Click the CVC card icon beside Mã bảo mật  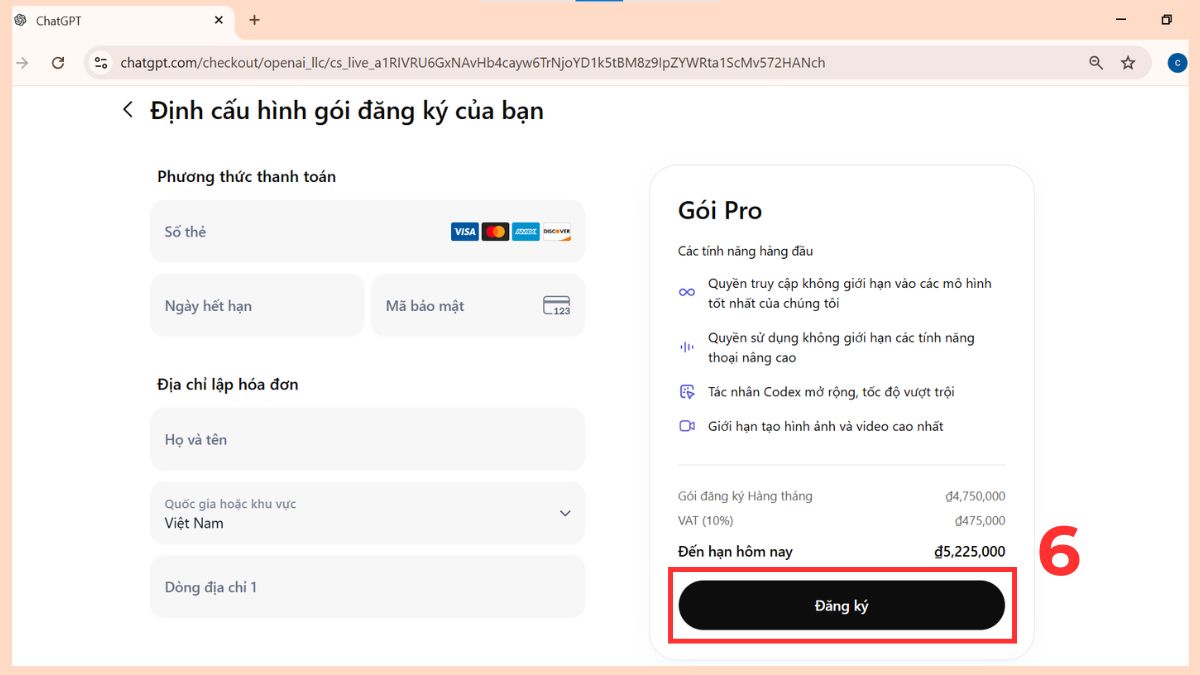click(x=555, y=305)
